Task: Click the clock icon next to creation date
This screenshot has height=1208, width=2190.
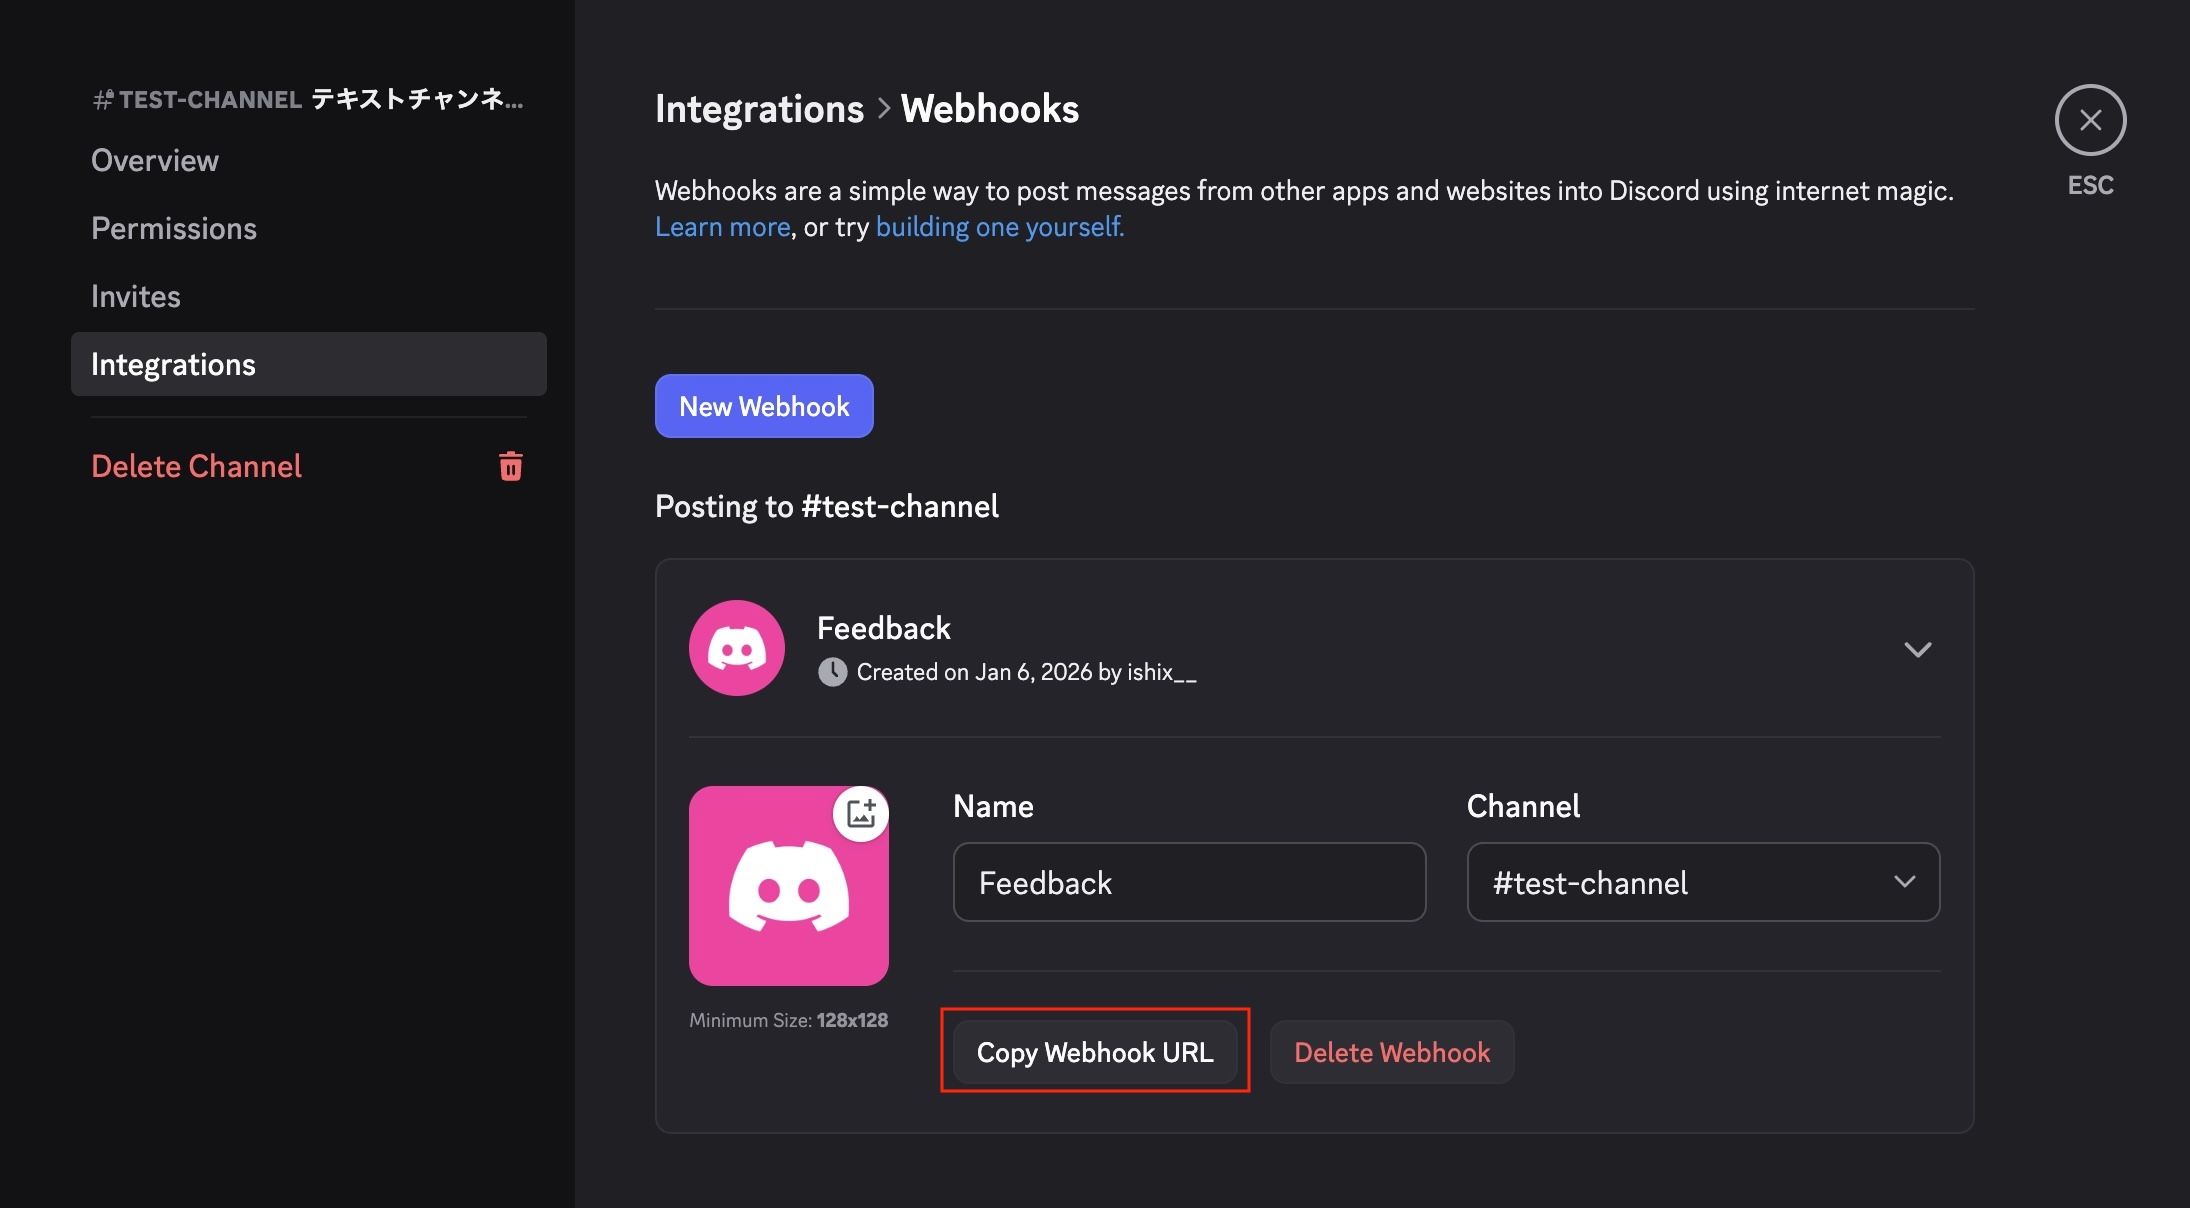Action: click(x=832, y=672)
